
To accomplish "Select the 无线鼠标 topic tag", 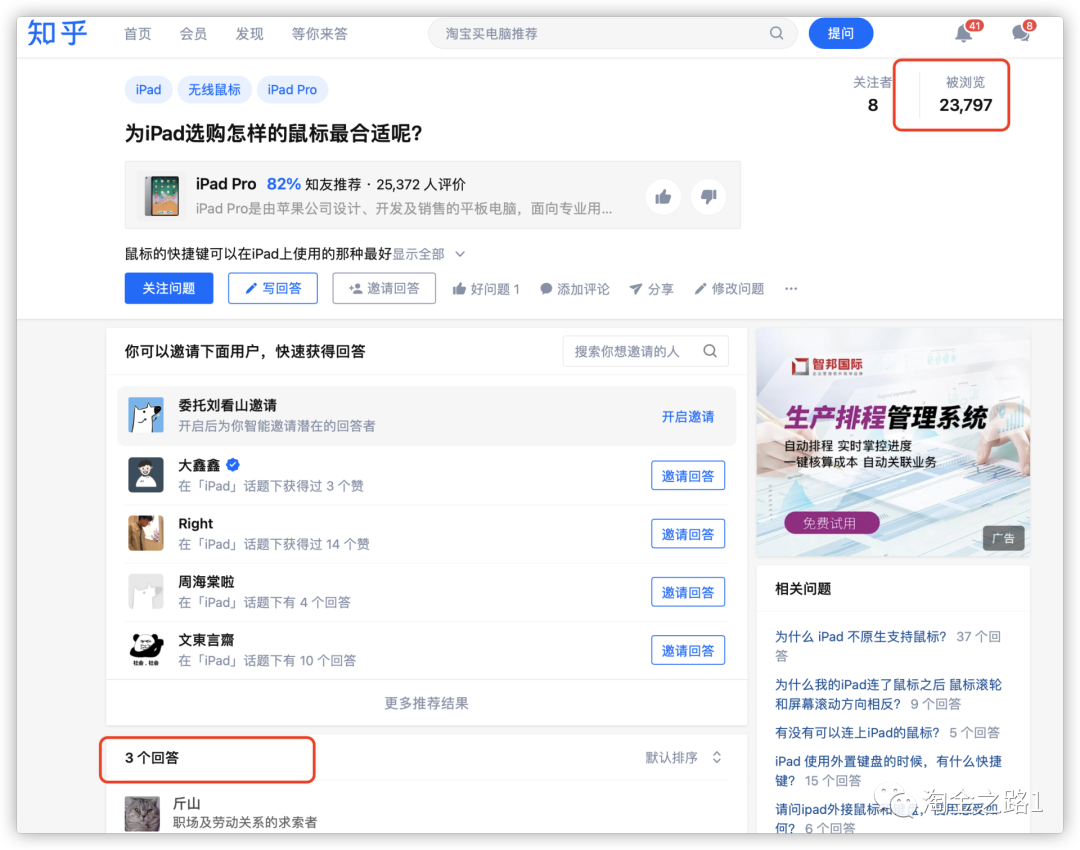I will 214,90.
